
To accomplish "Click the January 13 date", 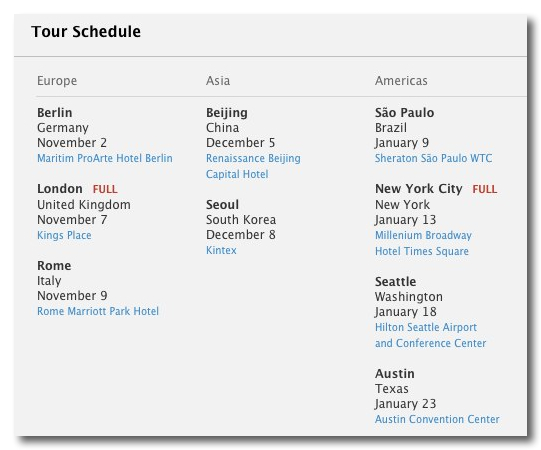I will [406, 220].
